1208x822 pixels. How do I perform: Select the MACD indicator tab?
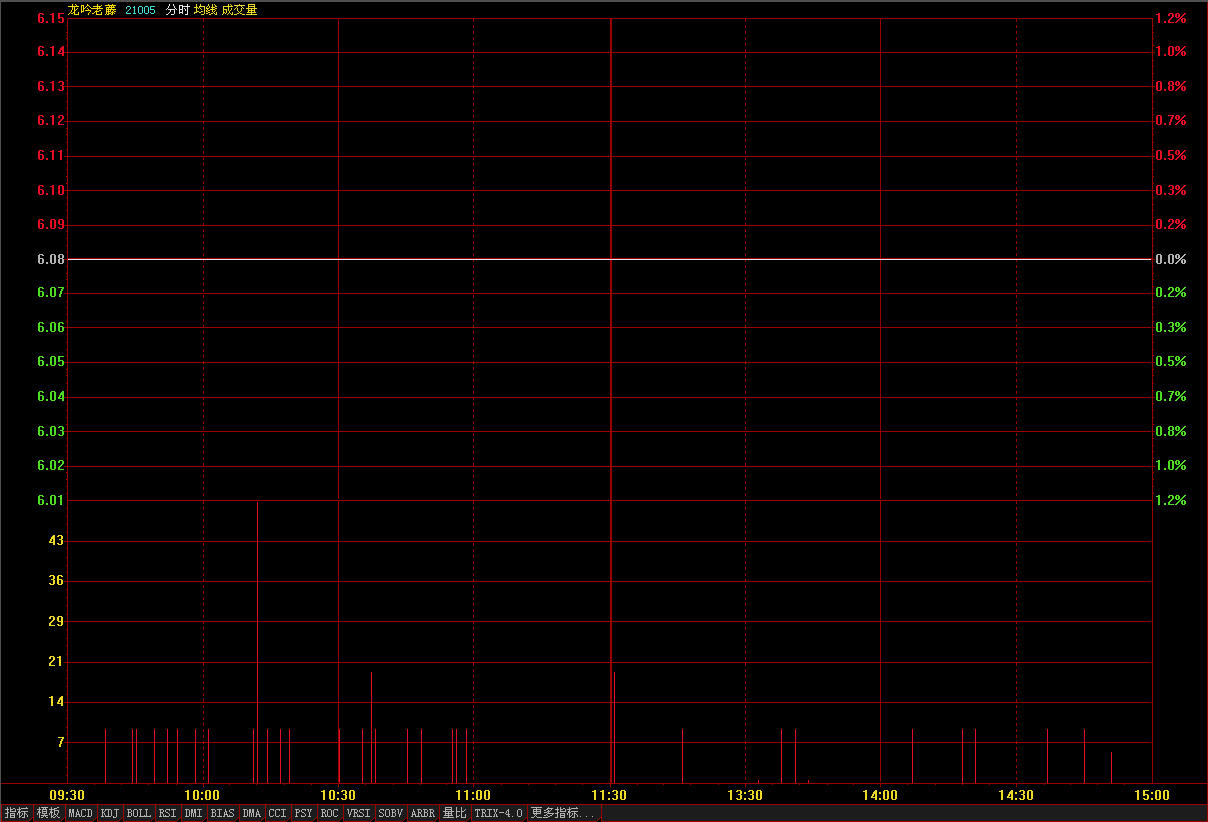pos(81,813)
